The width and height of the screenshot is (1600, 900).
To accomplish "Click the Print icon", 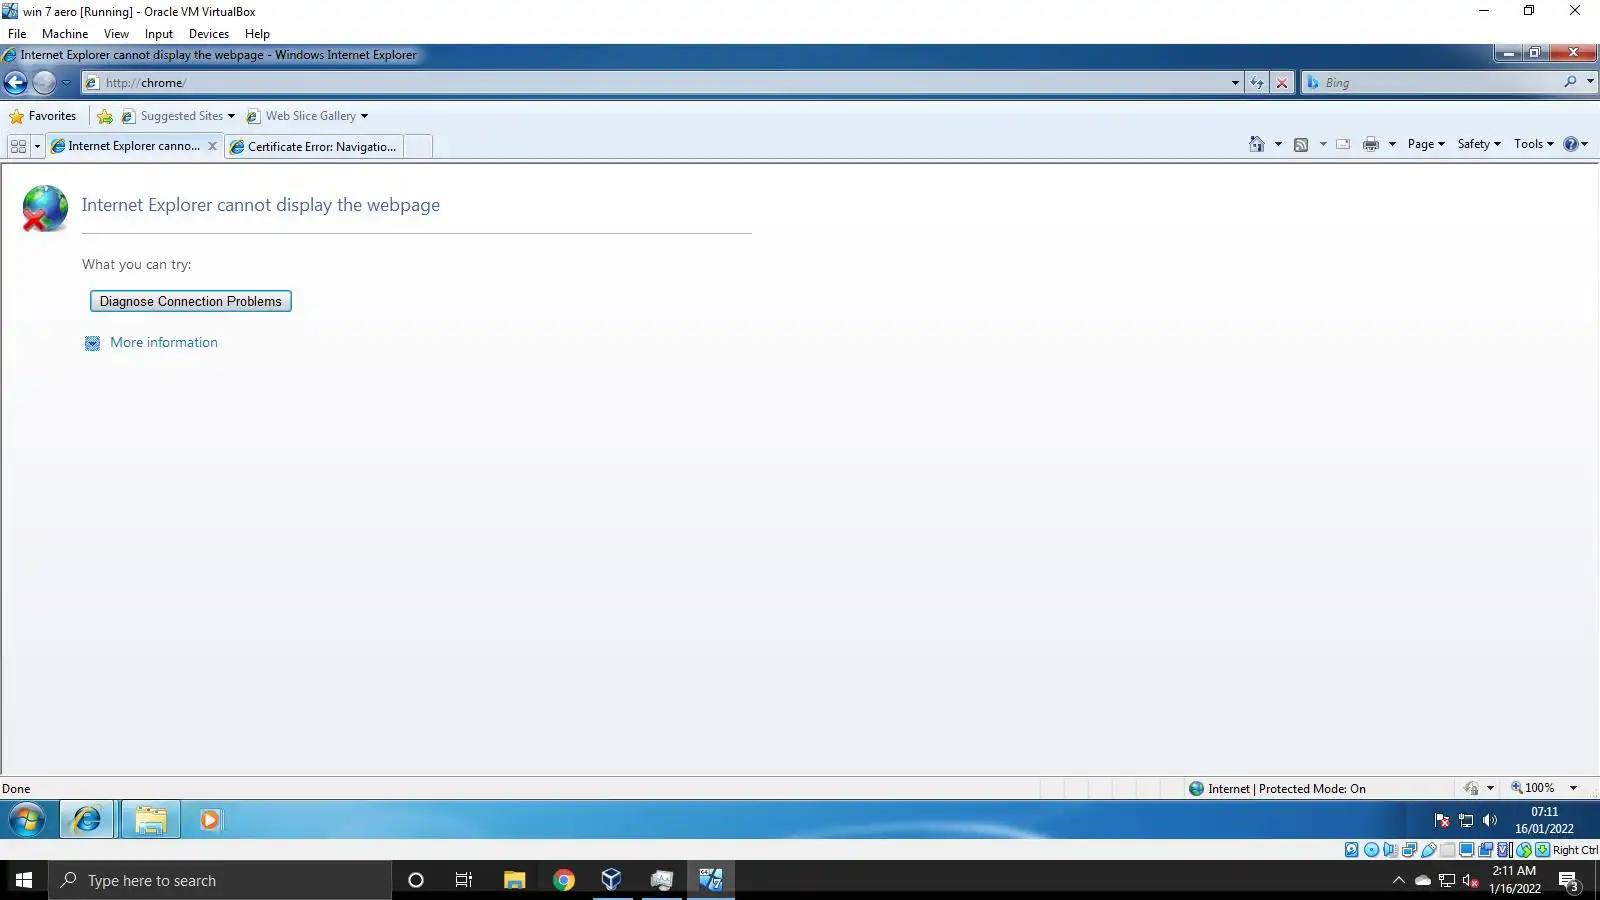I will tap(1371, 144).
